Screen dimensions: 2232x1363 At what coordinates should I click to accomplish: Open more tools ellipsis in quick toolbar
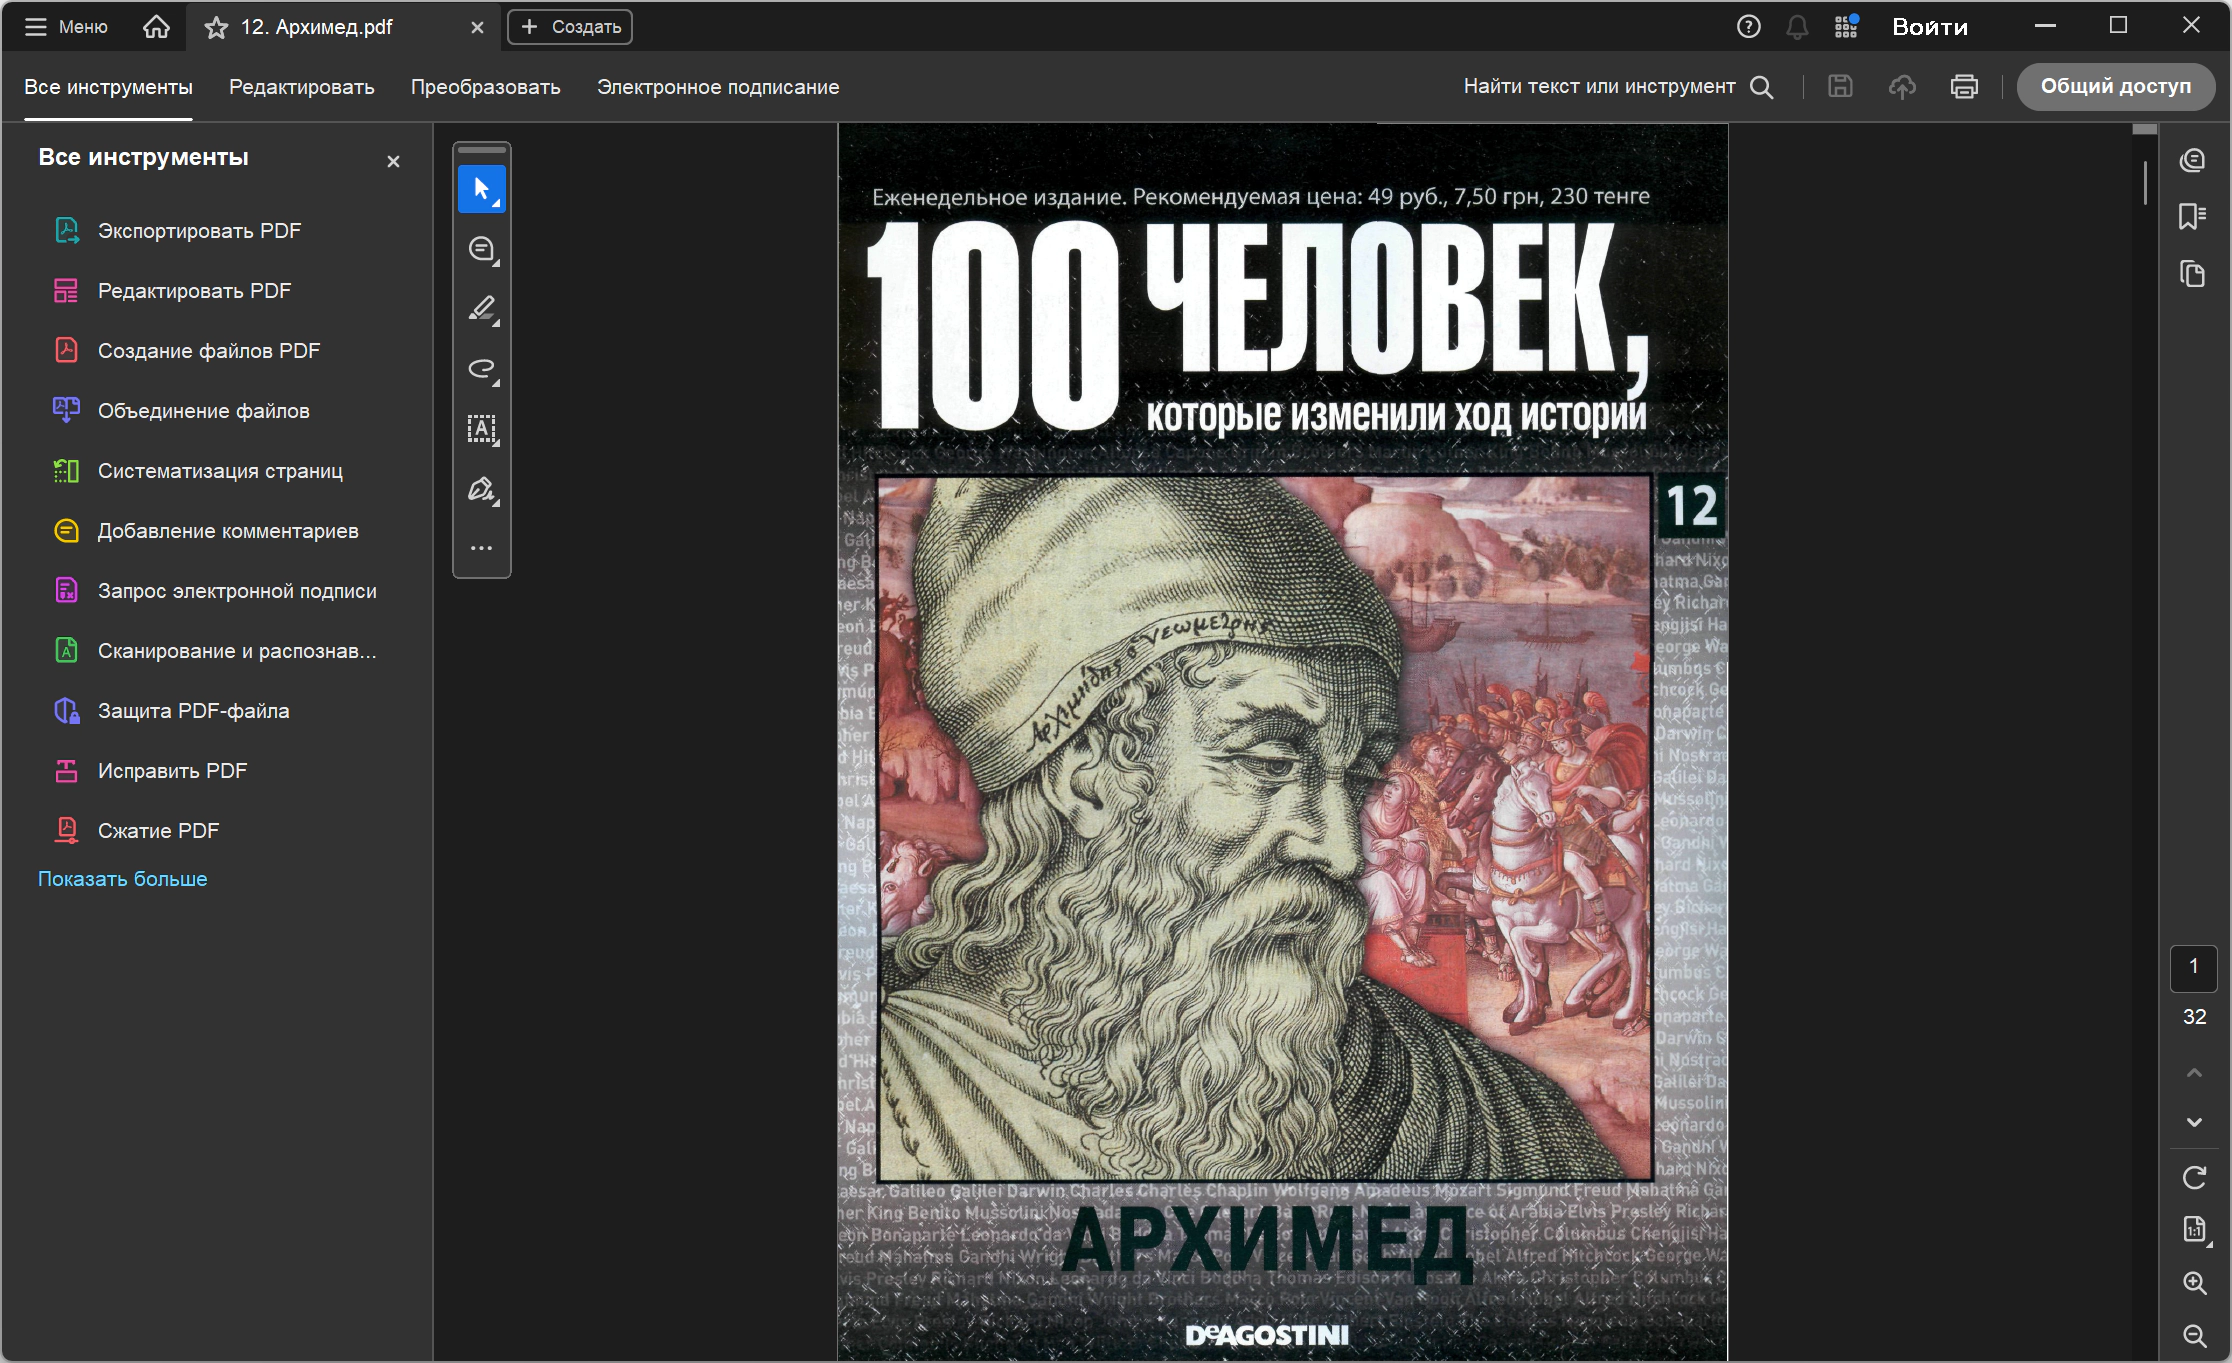coord(482,548)
